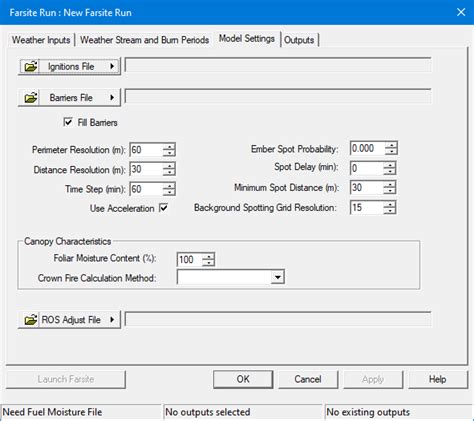This screenshot has width=474, height=421.
Task: Click the Foliar Moisture Content field
Action: point(189,259)
